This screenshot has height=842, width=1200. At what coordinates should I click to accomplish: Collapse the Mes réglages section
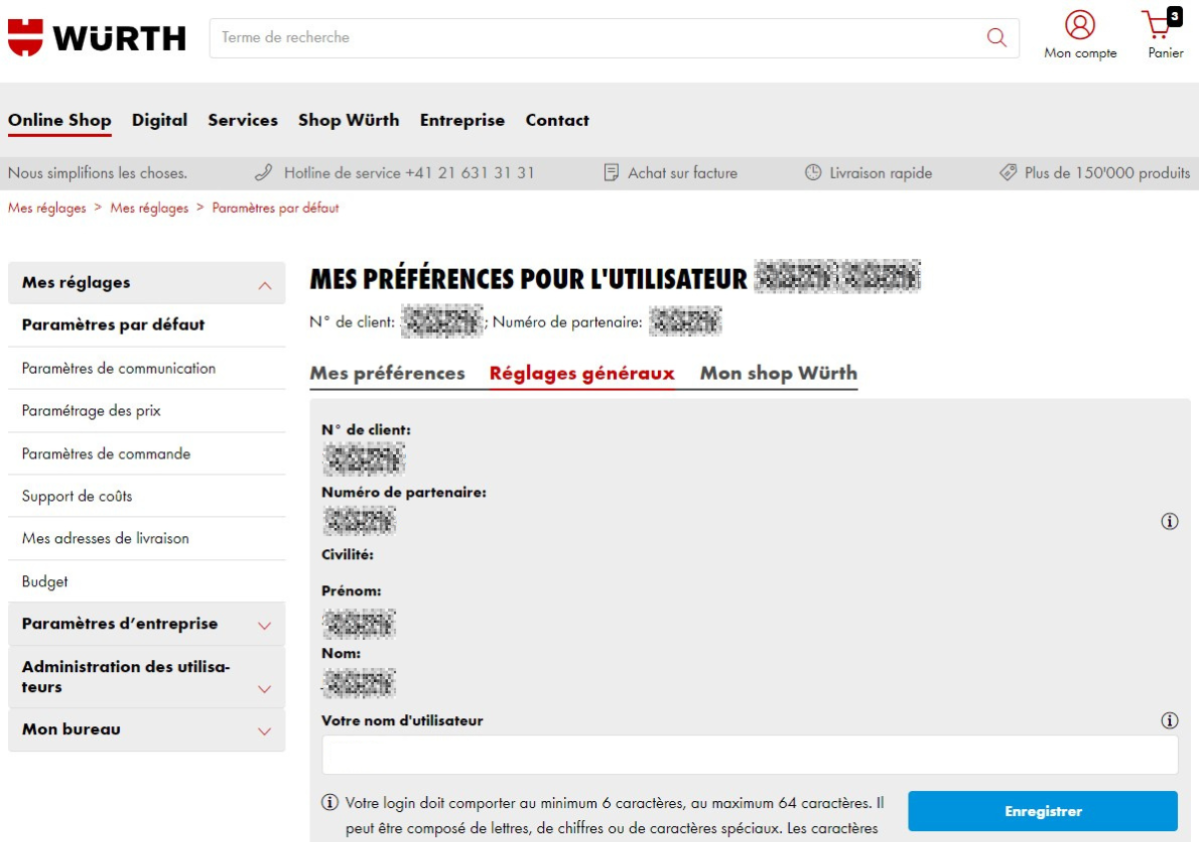(264, 285)
